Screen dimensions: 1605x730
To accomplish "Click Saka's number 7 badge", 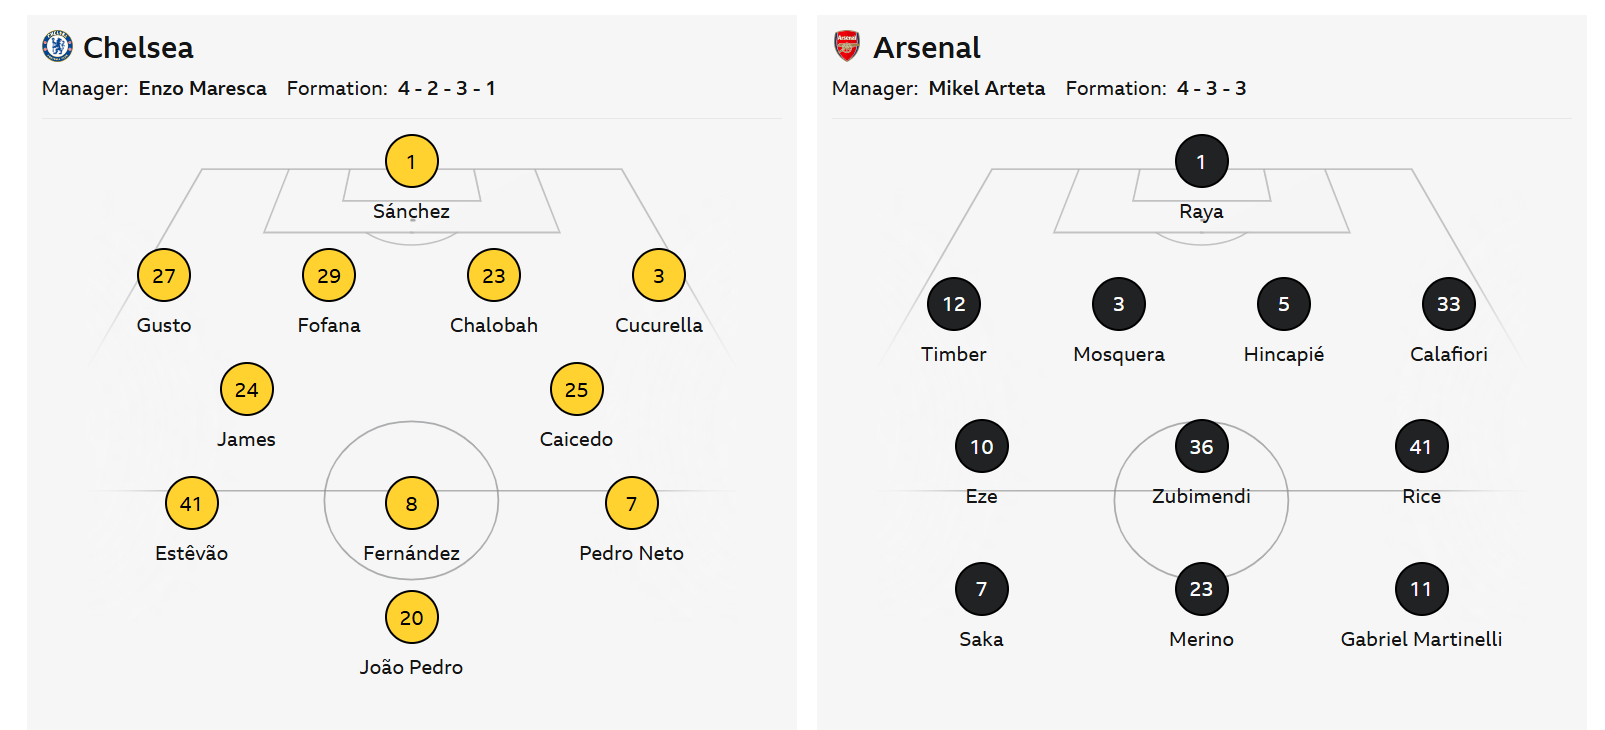I will click(x=981, y=589).
